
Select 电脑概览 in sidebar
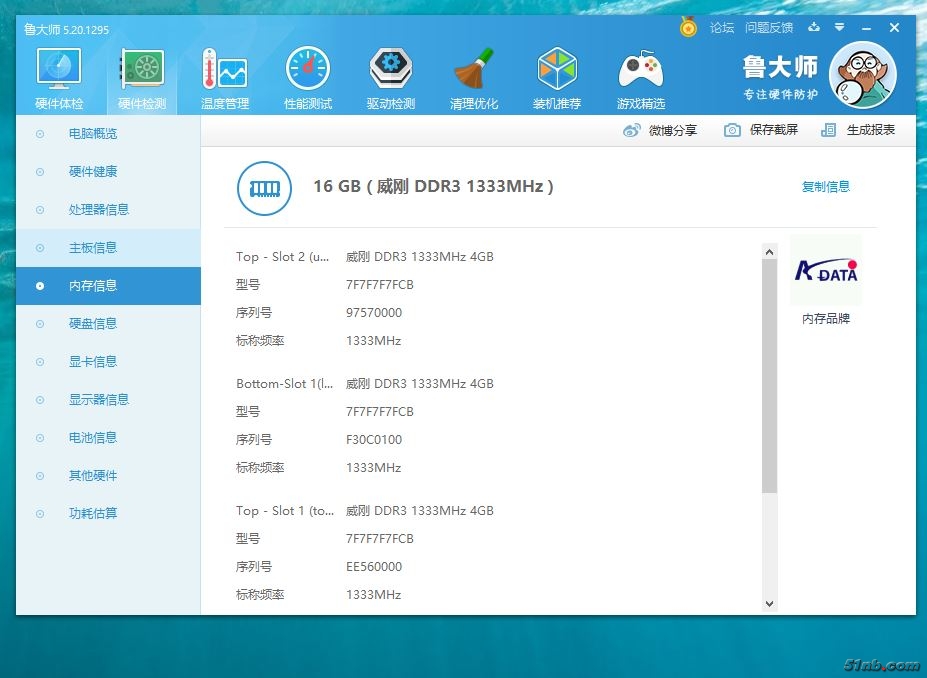108,134
